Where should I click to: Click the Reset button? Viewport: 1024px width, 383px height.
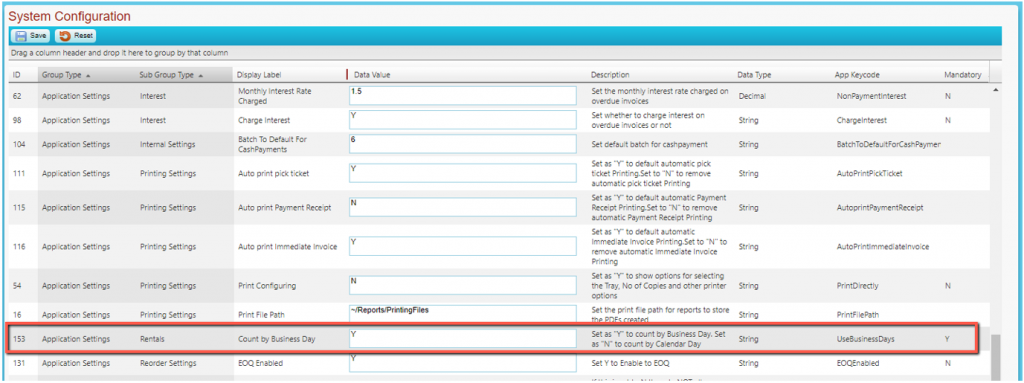click(76, 36)
